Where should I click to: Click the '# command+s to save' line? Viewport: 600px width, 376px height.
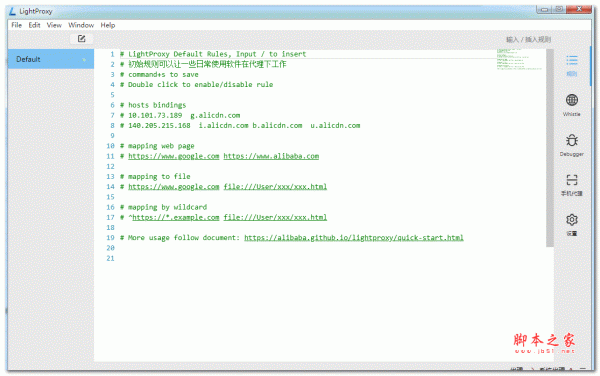click(x=159, y=75)
